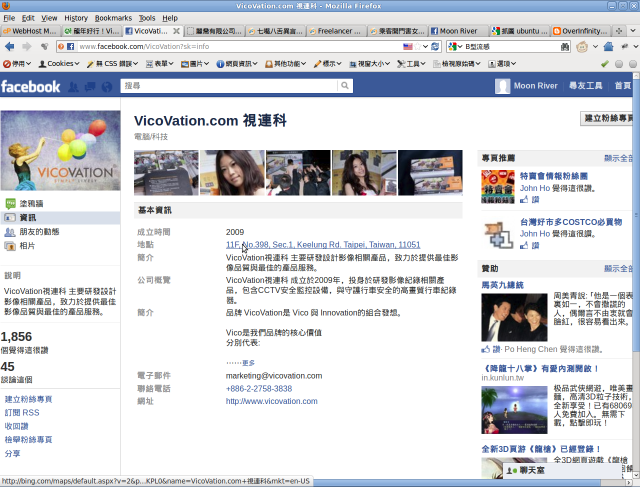Click the green checkmark web developer icon
640x487 pixels.
(x=605, y=64)
